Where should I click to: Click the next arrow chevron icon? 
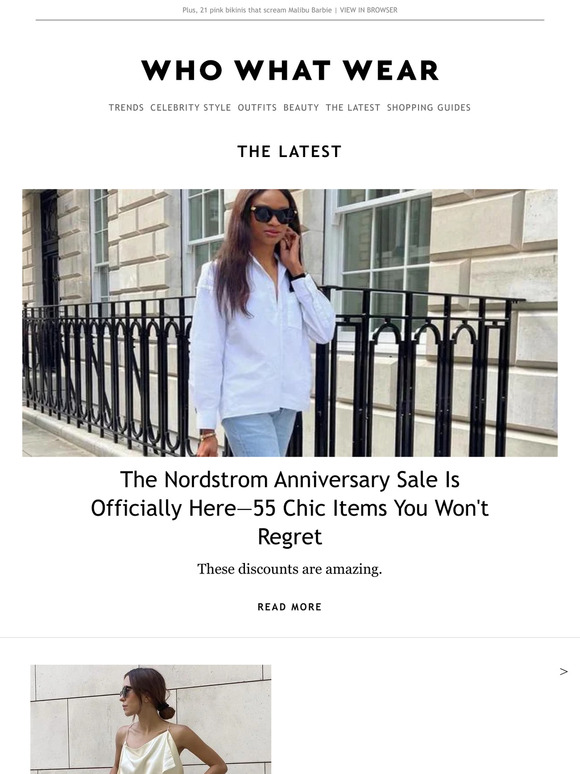[564, 671]
